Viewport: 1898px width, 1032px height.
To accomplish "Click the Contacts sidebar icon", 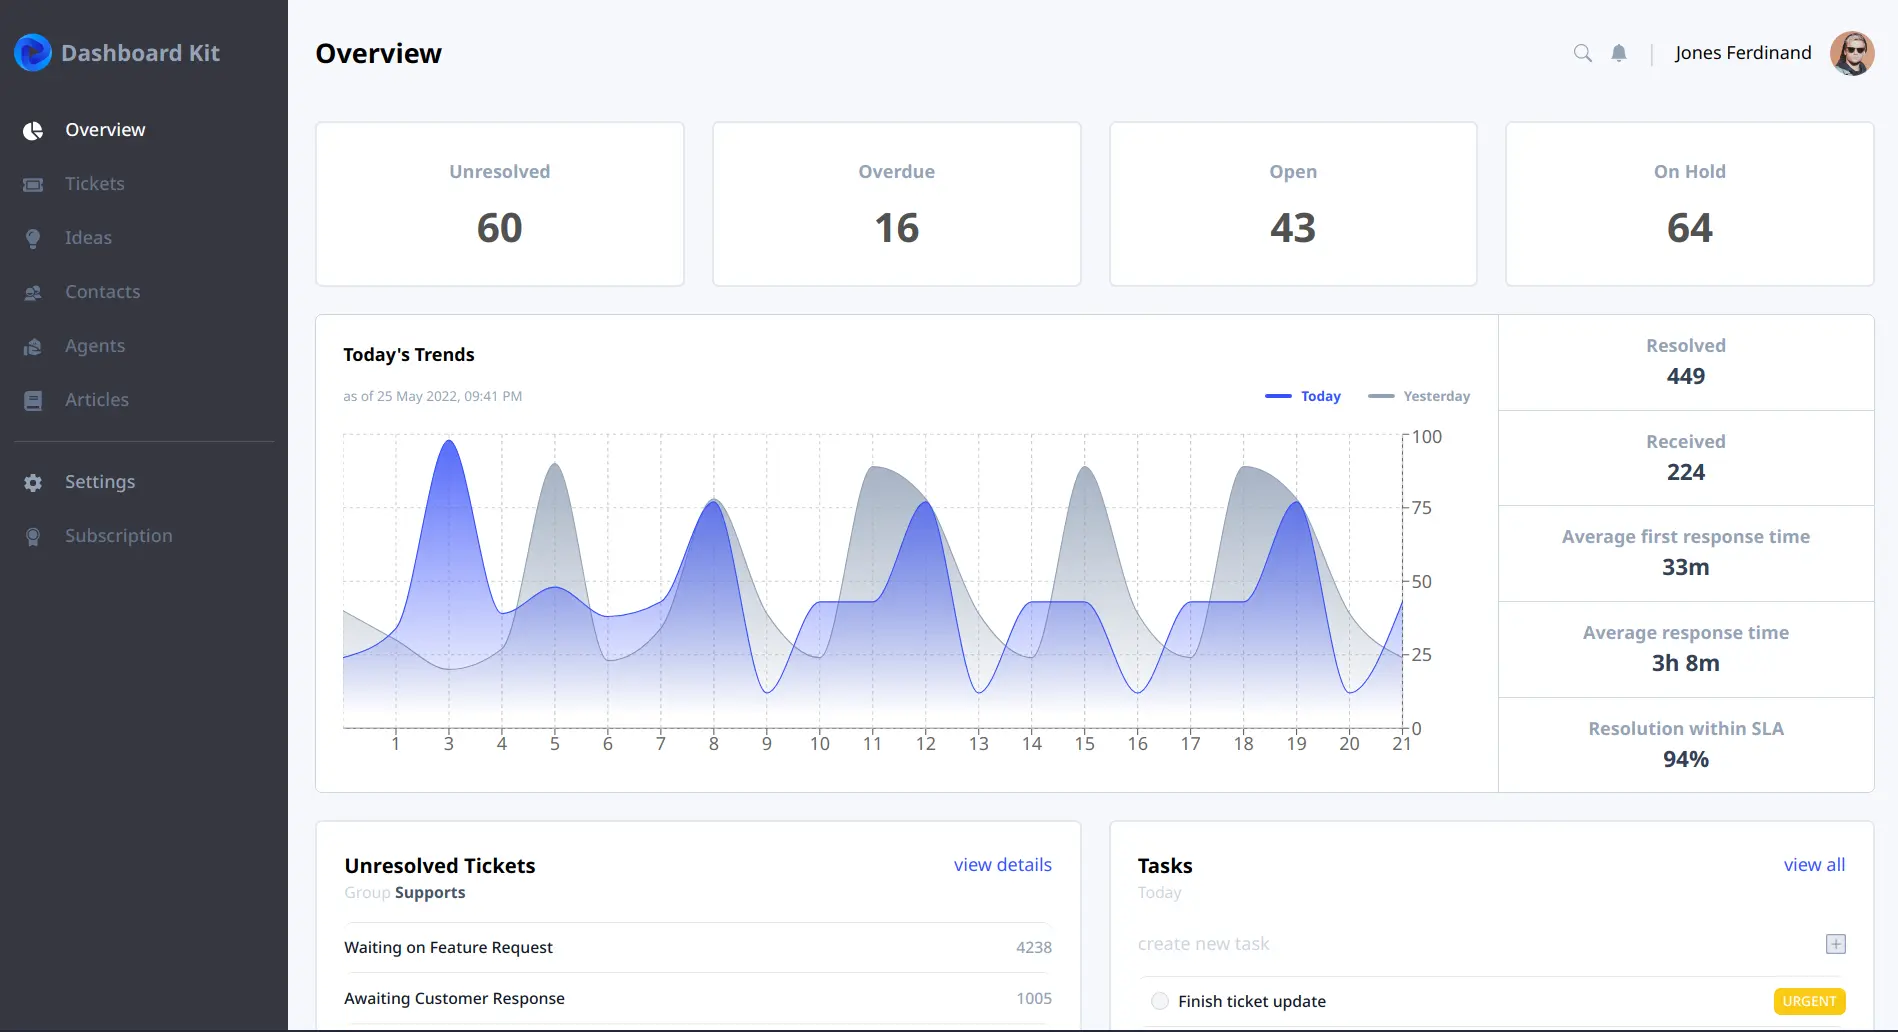I will pos(33,292).
